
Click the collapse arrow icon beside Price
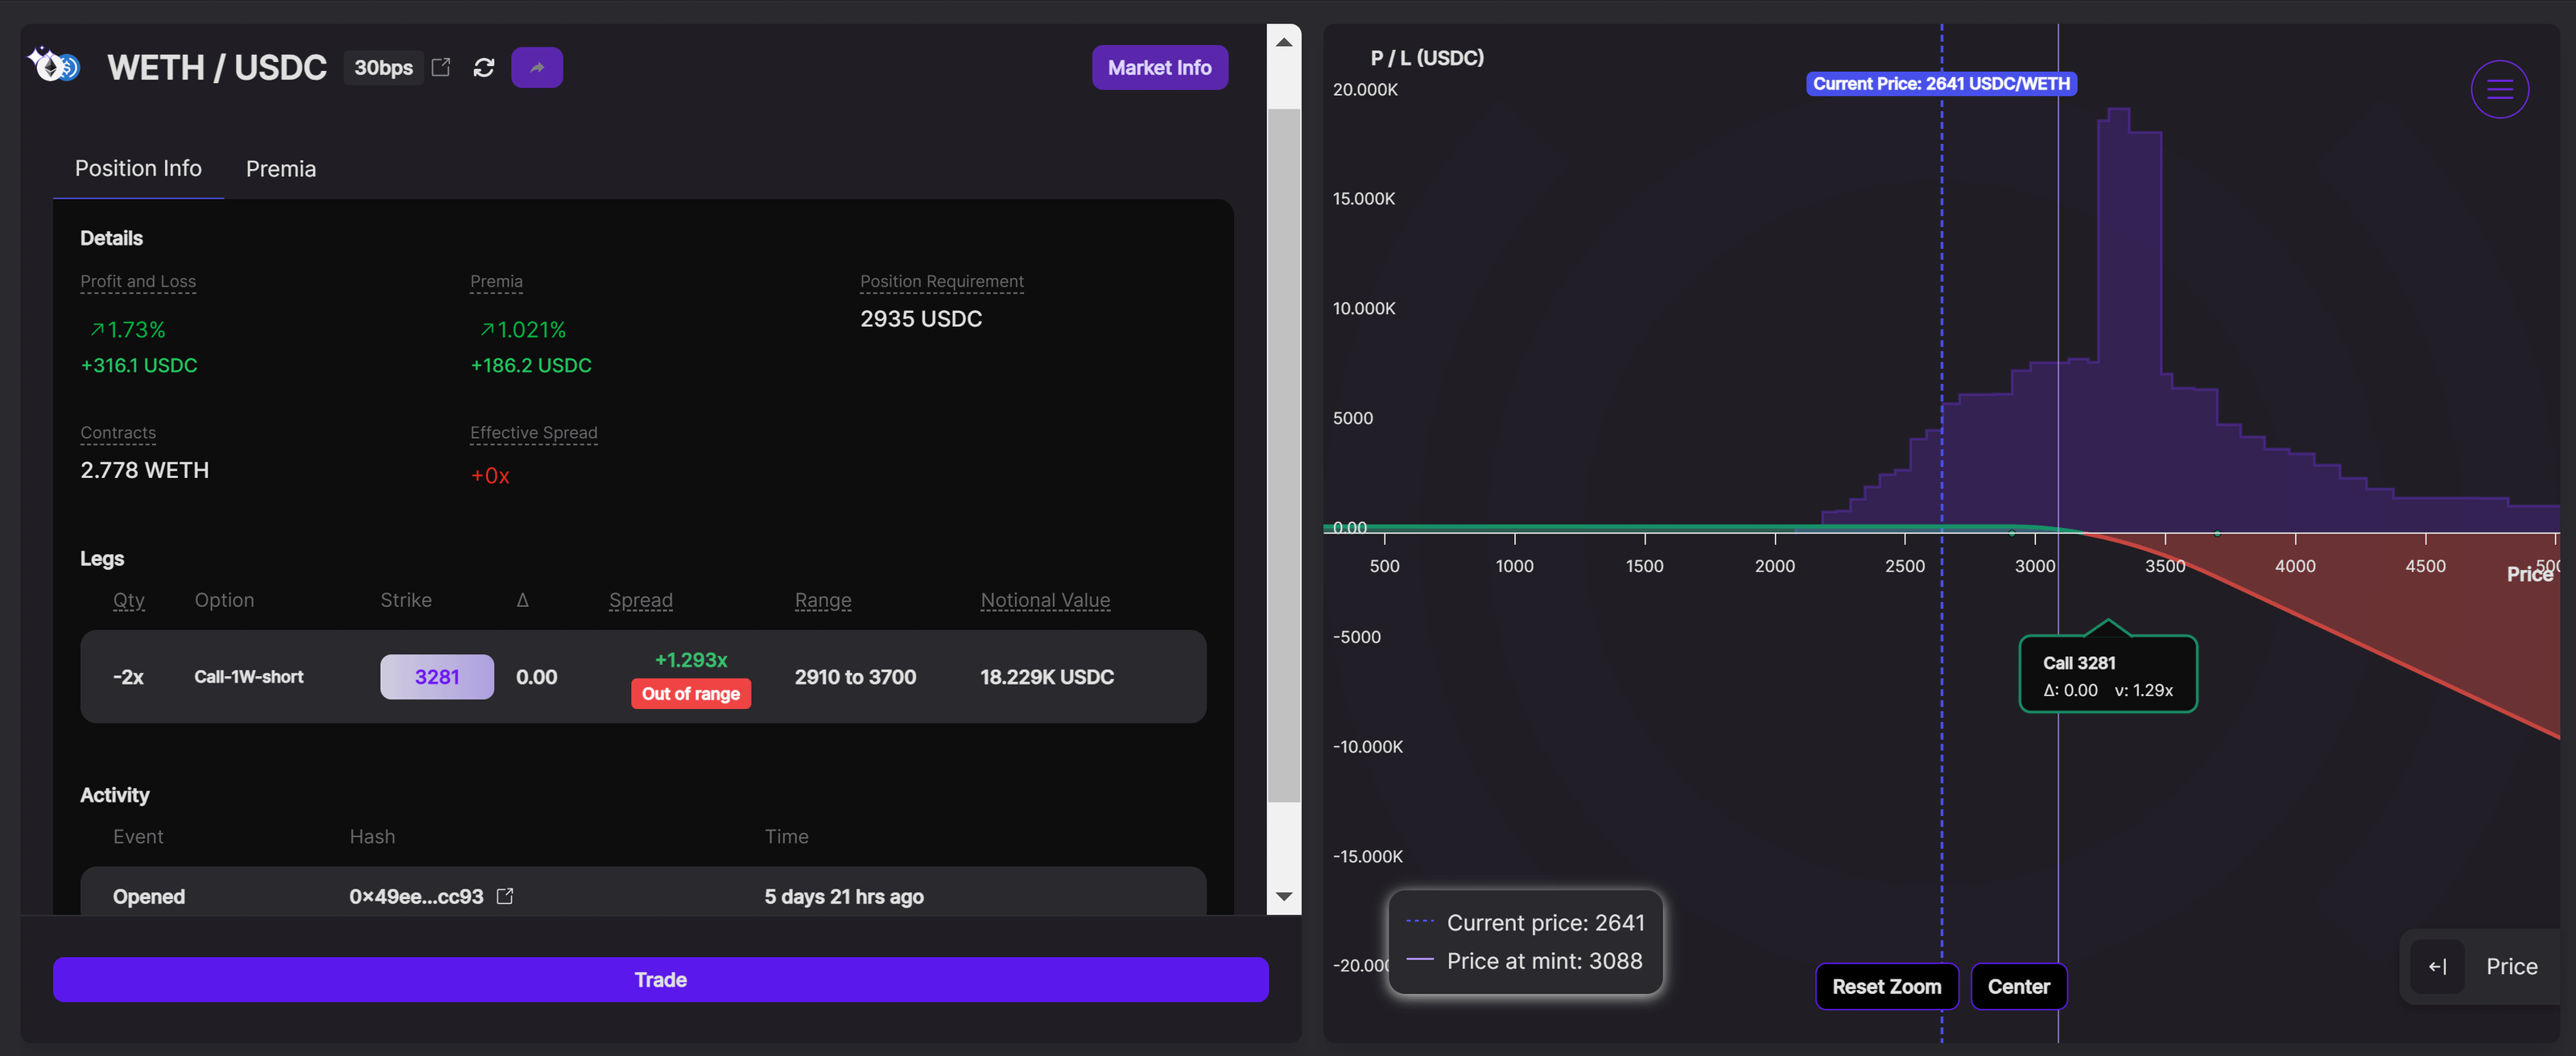click(2438, 966)
